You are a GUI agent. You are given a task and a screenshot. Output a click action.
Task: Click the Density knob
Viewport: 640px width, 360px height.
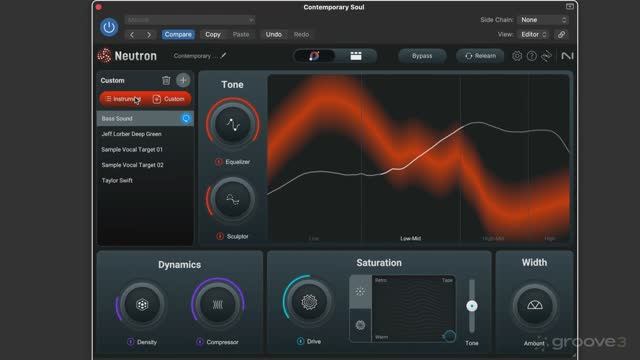(x=142, y=304)
